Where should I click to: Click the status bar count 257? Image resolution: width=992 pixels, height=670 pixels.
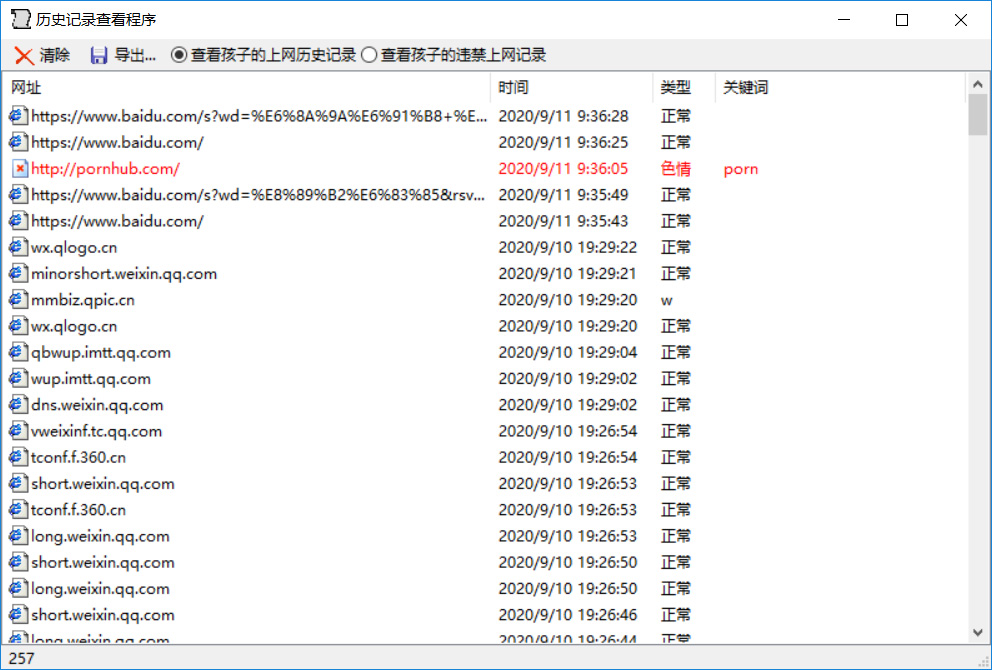[22, 659]
